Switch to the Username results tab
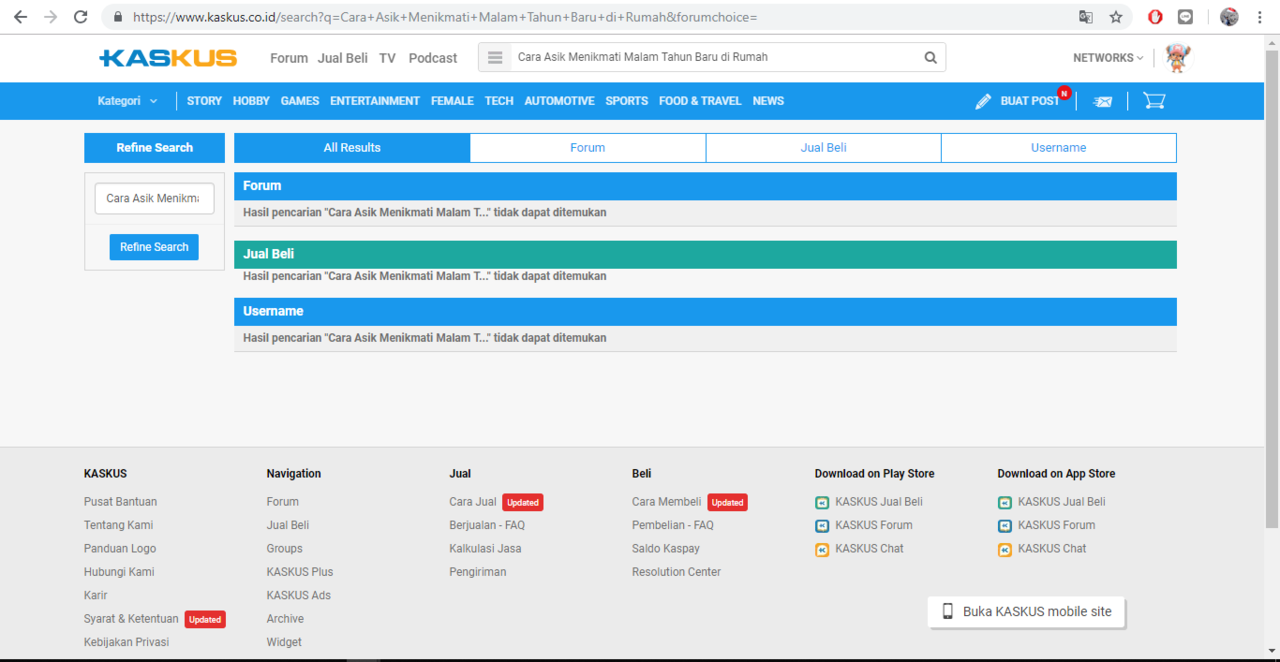 (1059, 148)
